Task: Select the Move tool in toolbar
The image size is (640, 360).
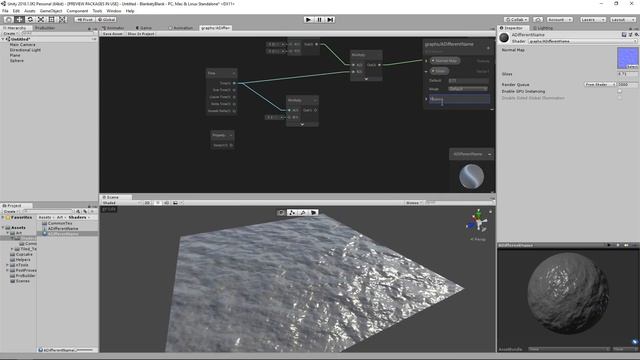Action: tap(19, 20)
